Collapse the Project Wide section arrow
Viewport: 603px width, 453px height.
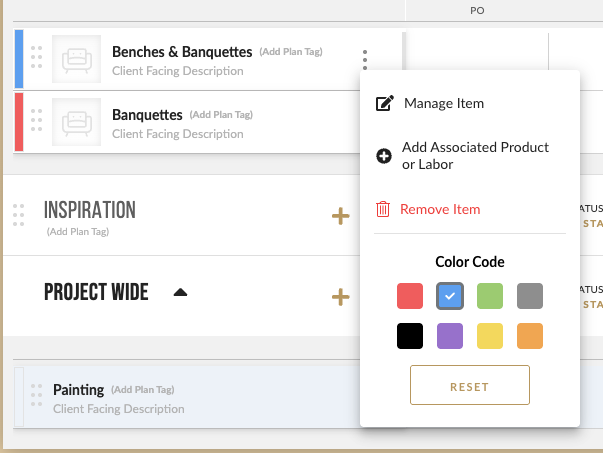tap(180, 293)
